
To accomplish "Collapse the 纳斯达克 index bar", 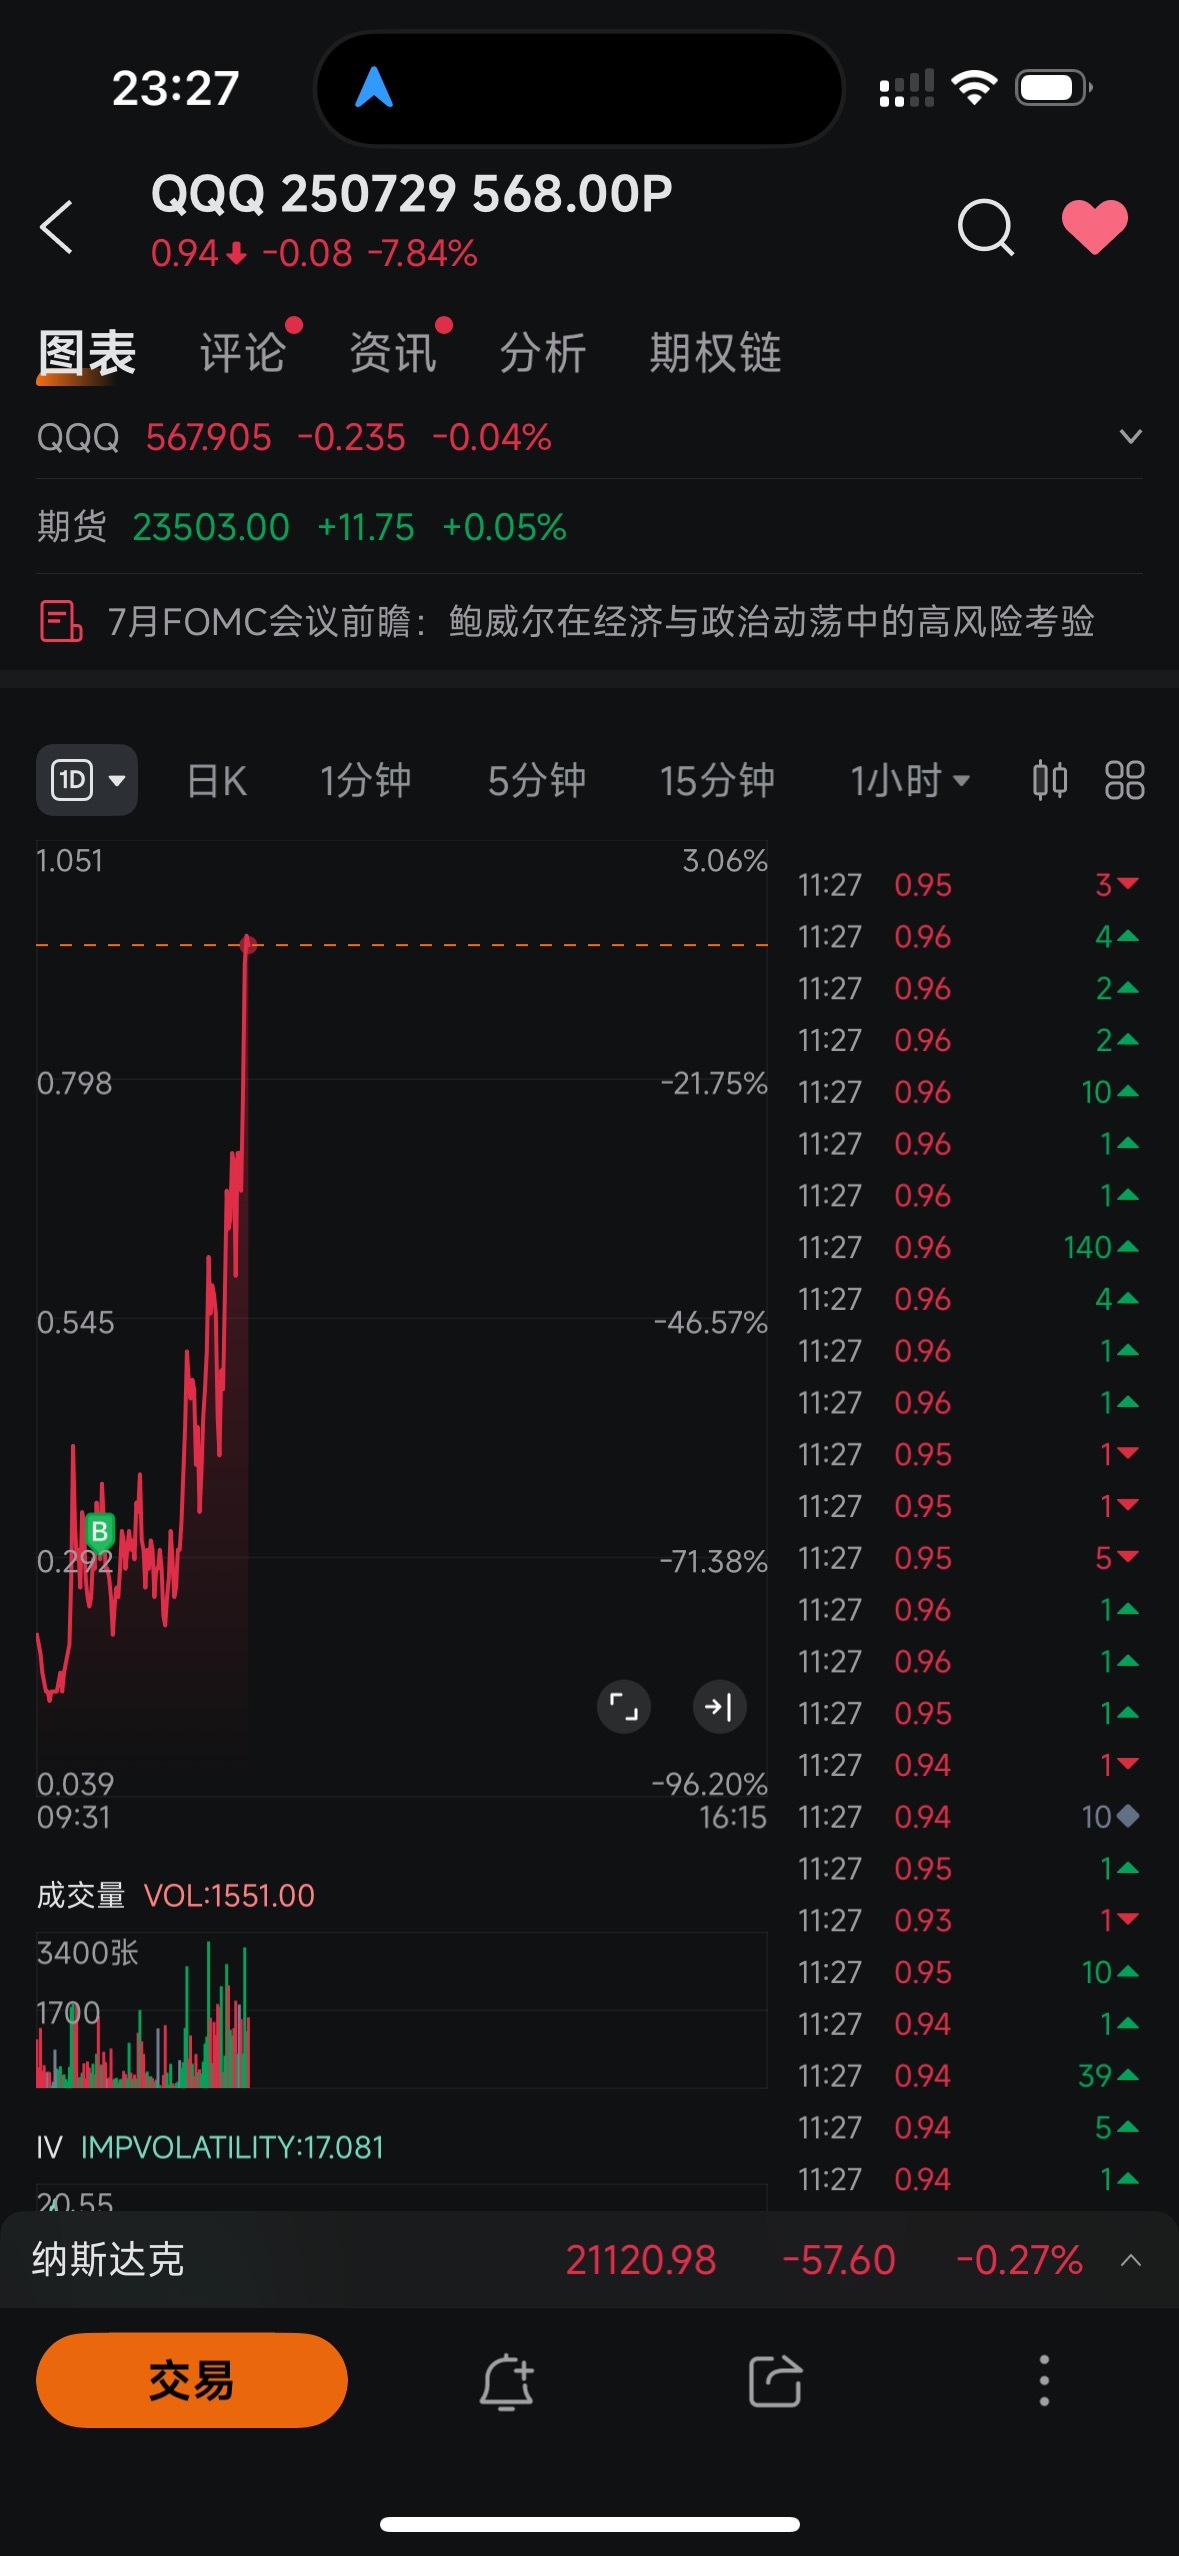I will [x=1131, y=2260].
